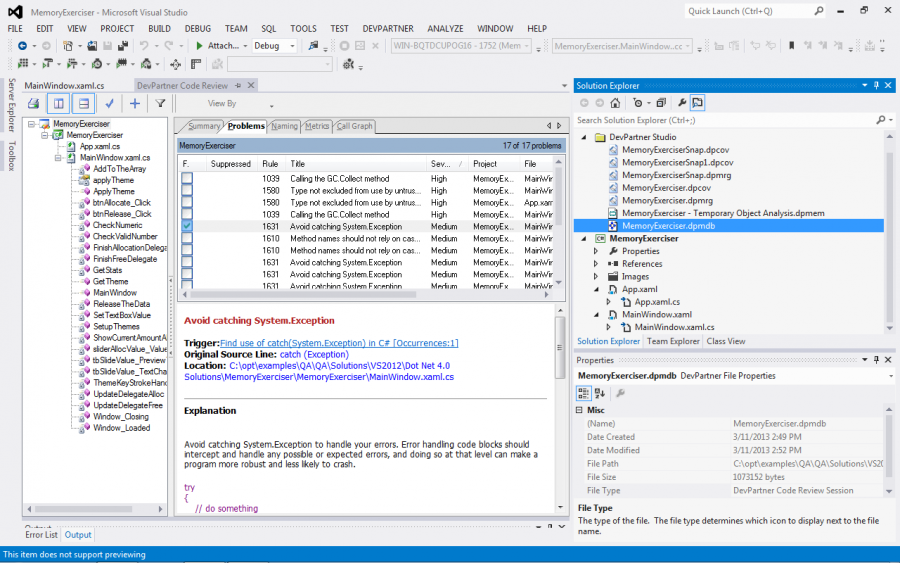The height and width of the screenshot is (563, 900).
Task: Collapse the DevPartner Studio folder node
Action: point(584,137)
